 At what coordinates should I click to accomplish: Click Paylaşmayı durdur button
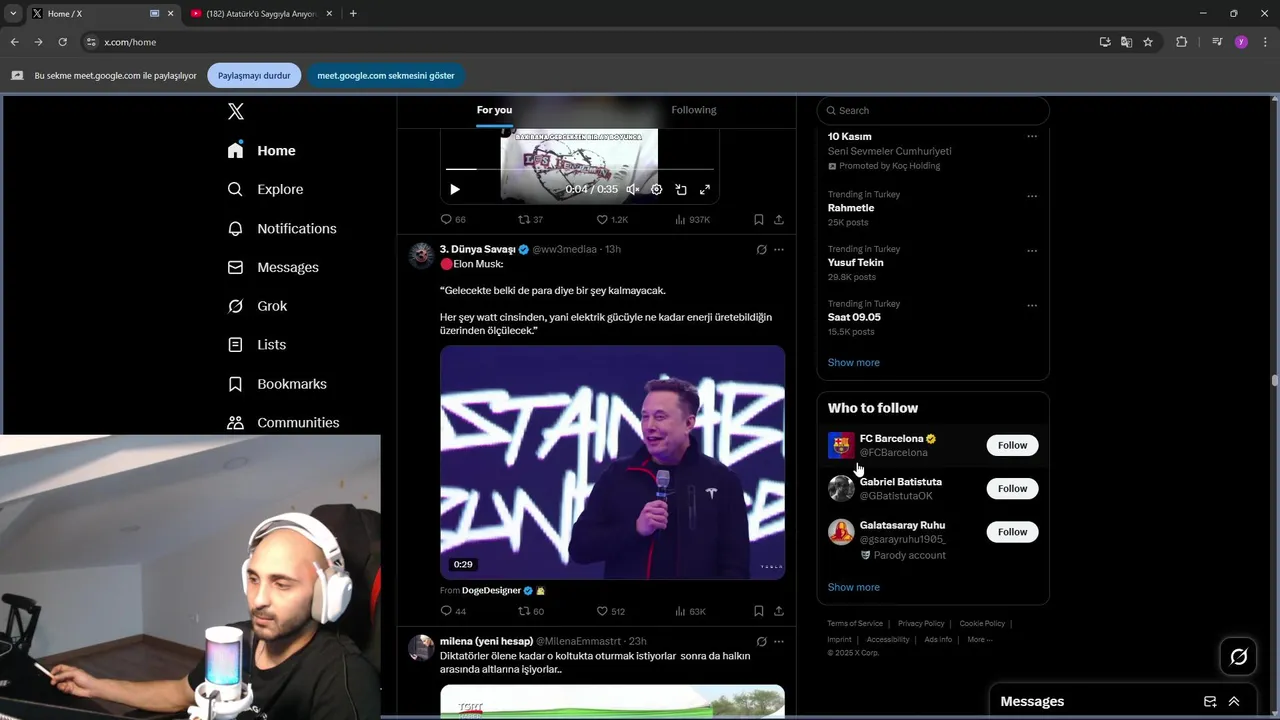point(254,75)
